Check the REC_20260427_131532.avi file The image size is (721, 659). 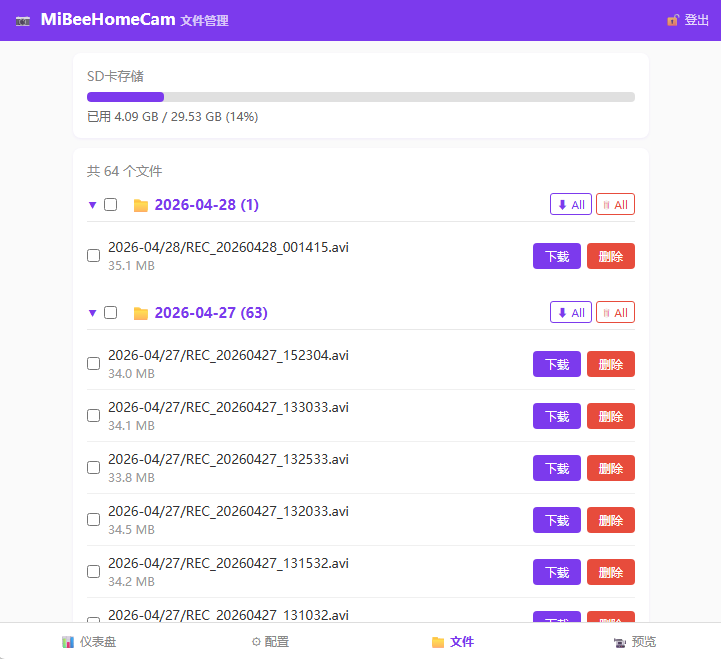tap(93, 571)
